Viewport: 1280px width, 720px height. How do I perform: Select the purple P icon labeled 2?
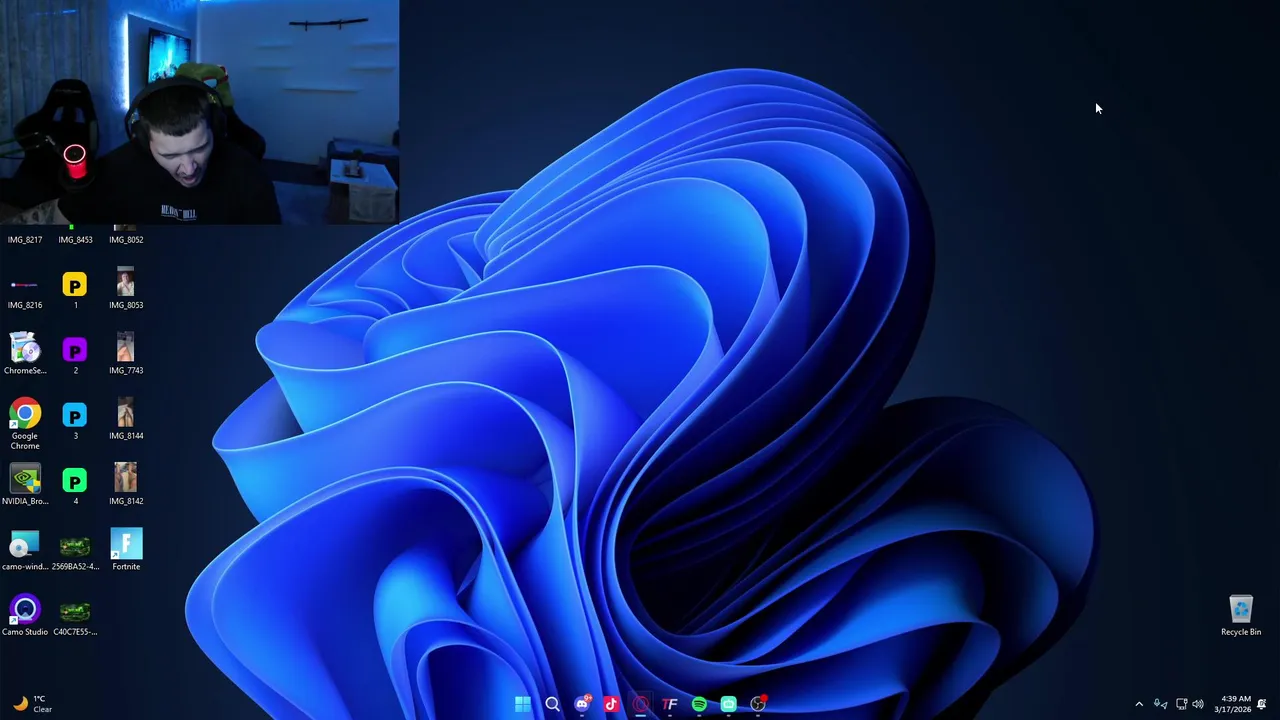pos(75,350)
